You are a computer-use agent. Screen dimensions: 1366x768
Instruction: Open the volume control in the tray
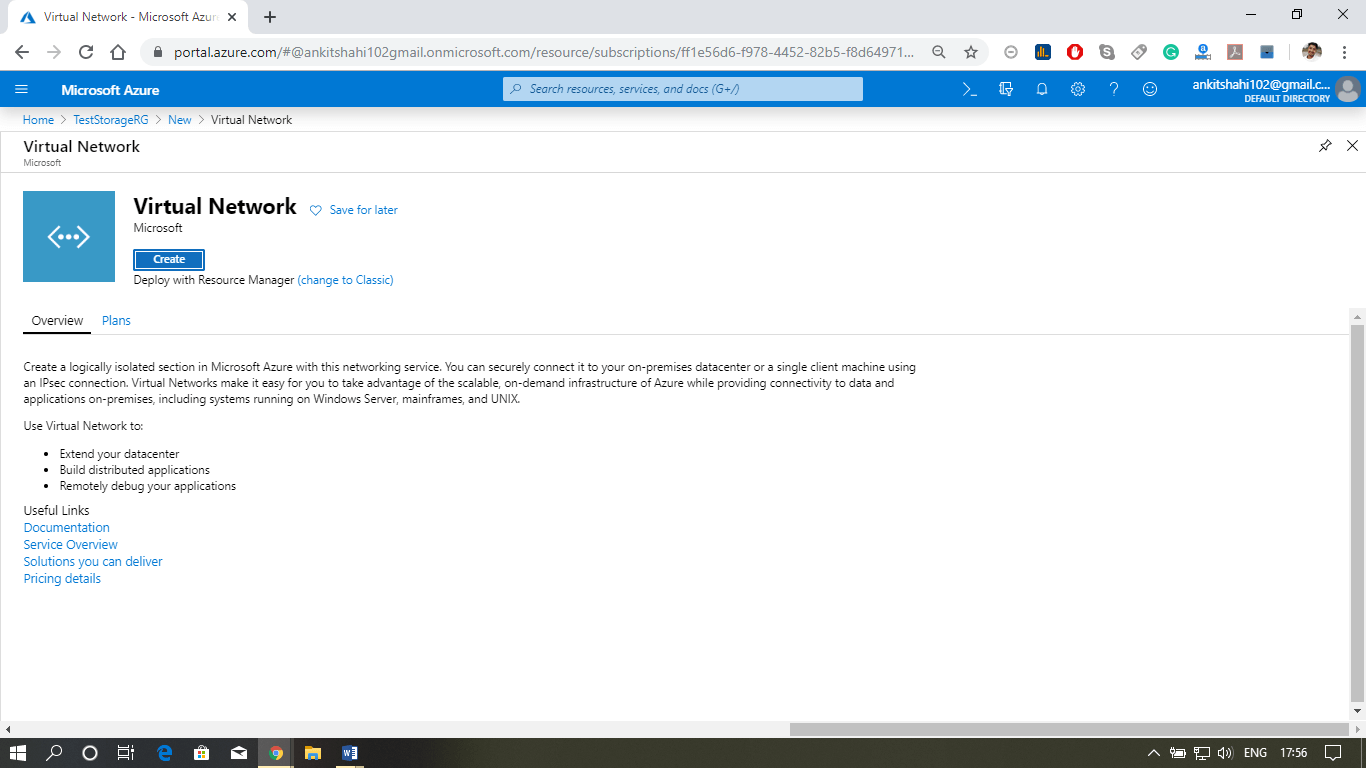tap(1225, 753)
